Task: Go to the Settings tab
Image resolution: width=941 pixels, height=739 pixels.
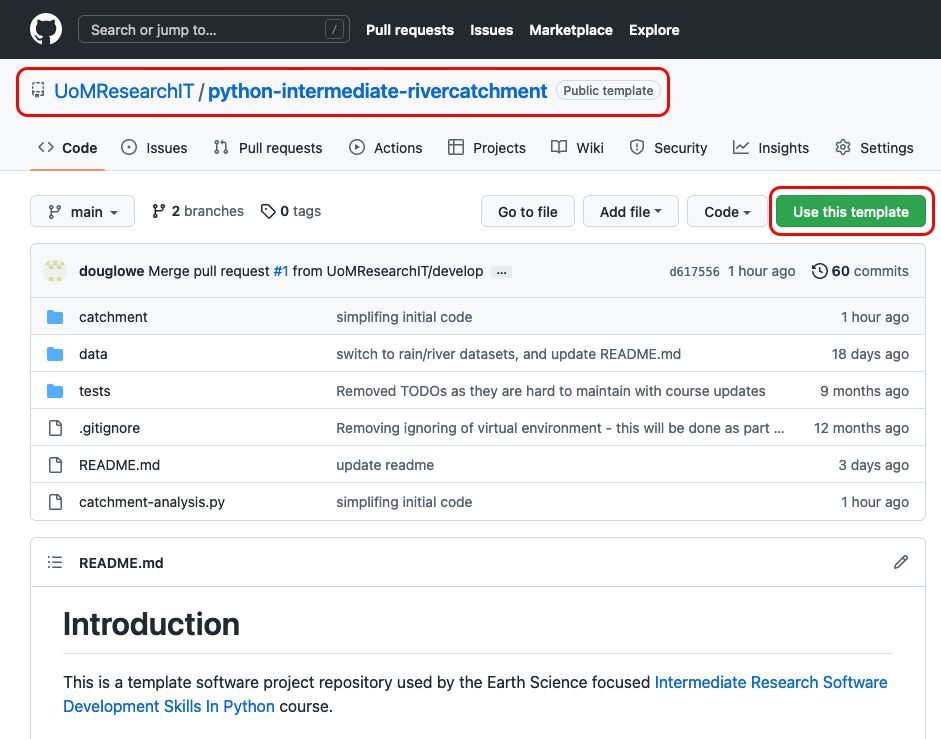Action: (874, 148)
